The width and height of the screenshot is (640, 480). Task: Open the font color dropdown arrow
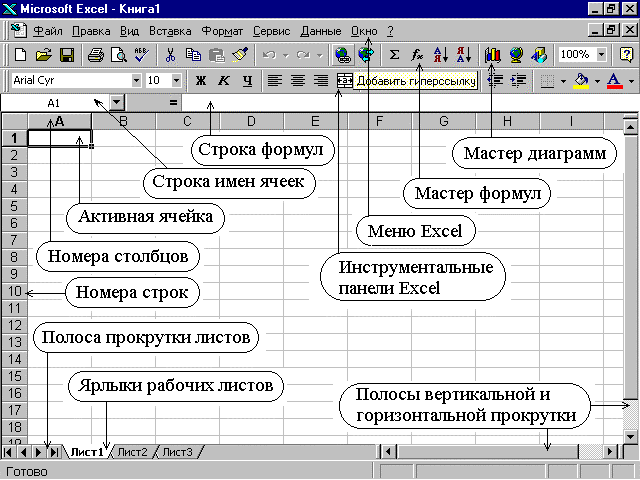(631, 81)
